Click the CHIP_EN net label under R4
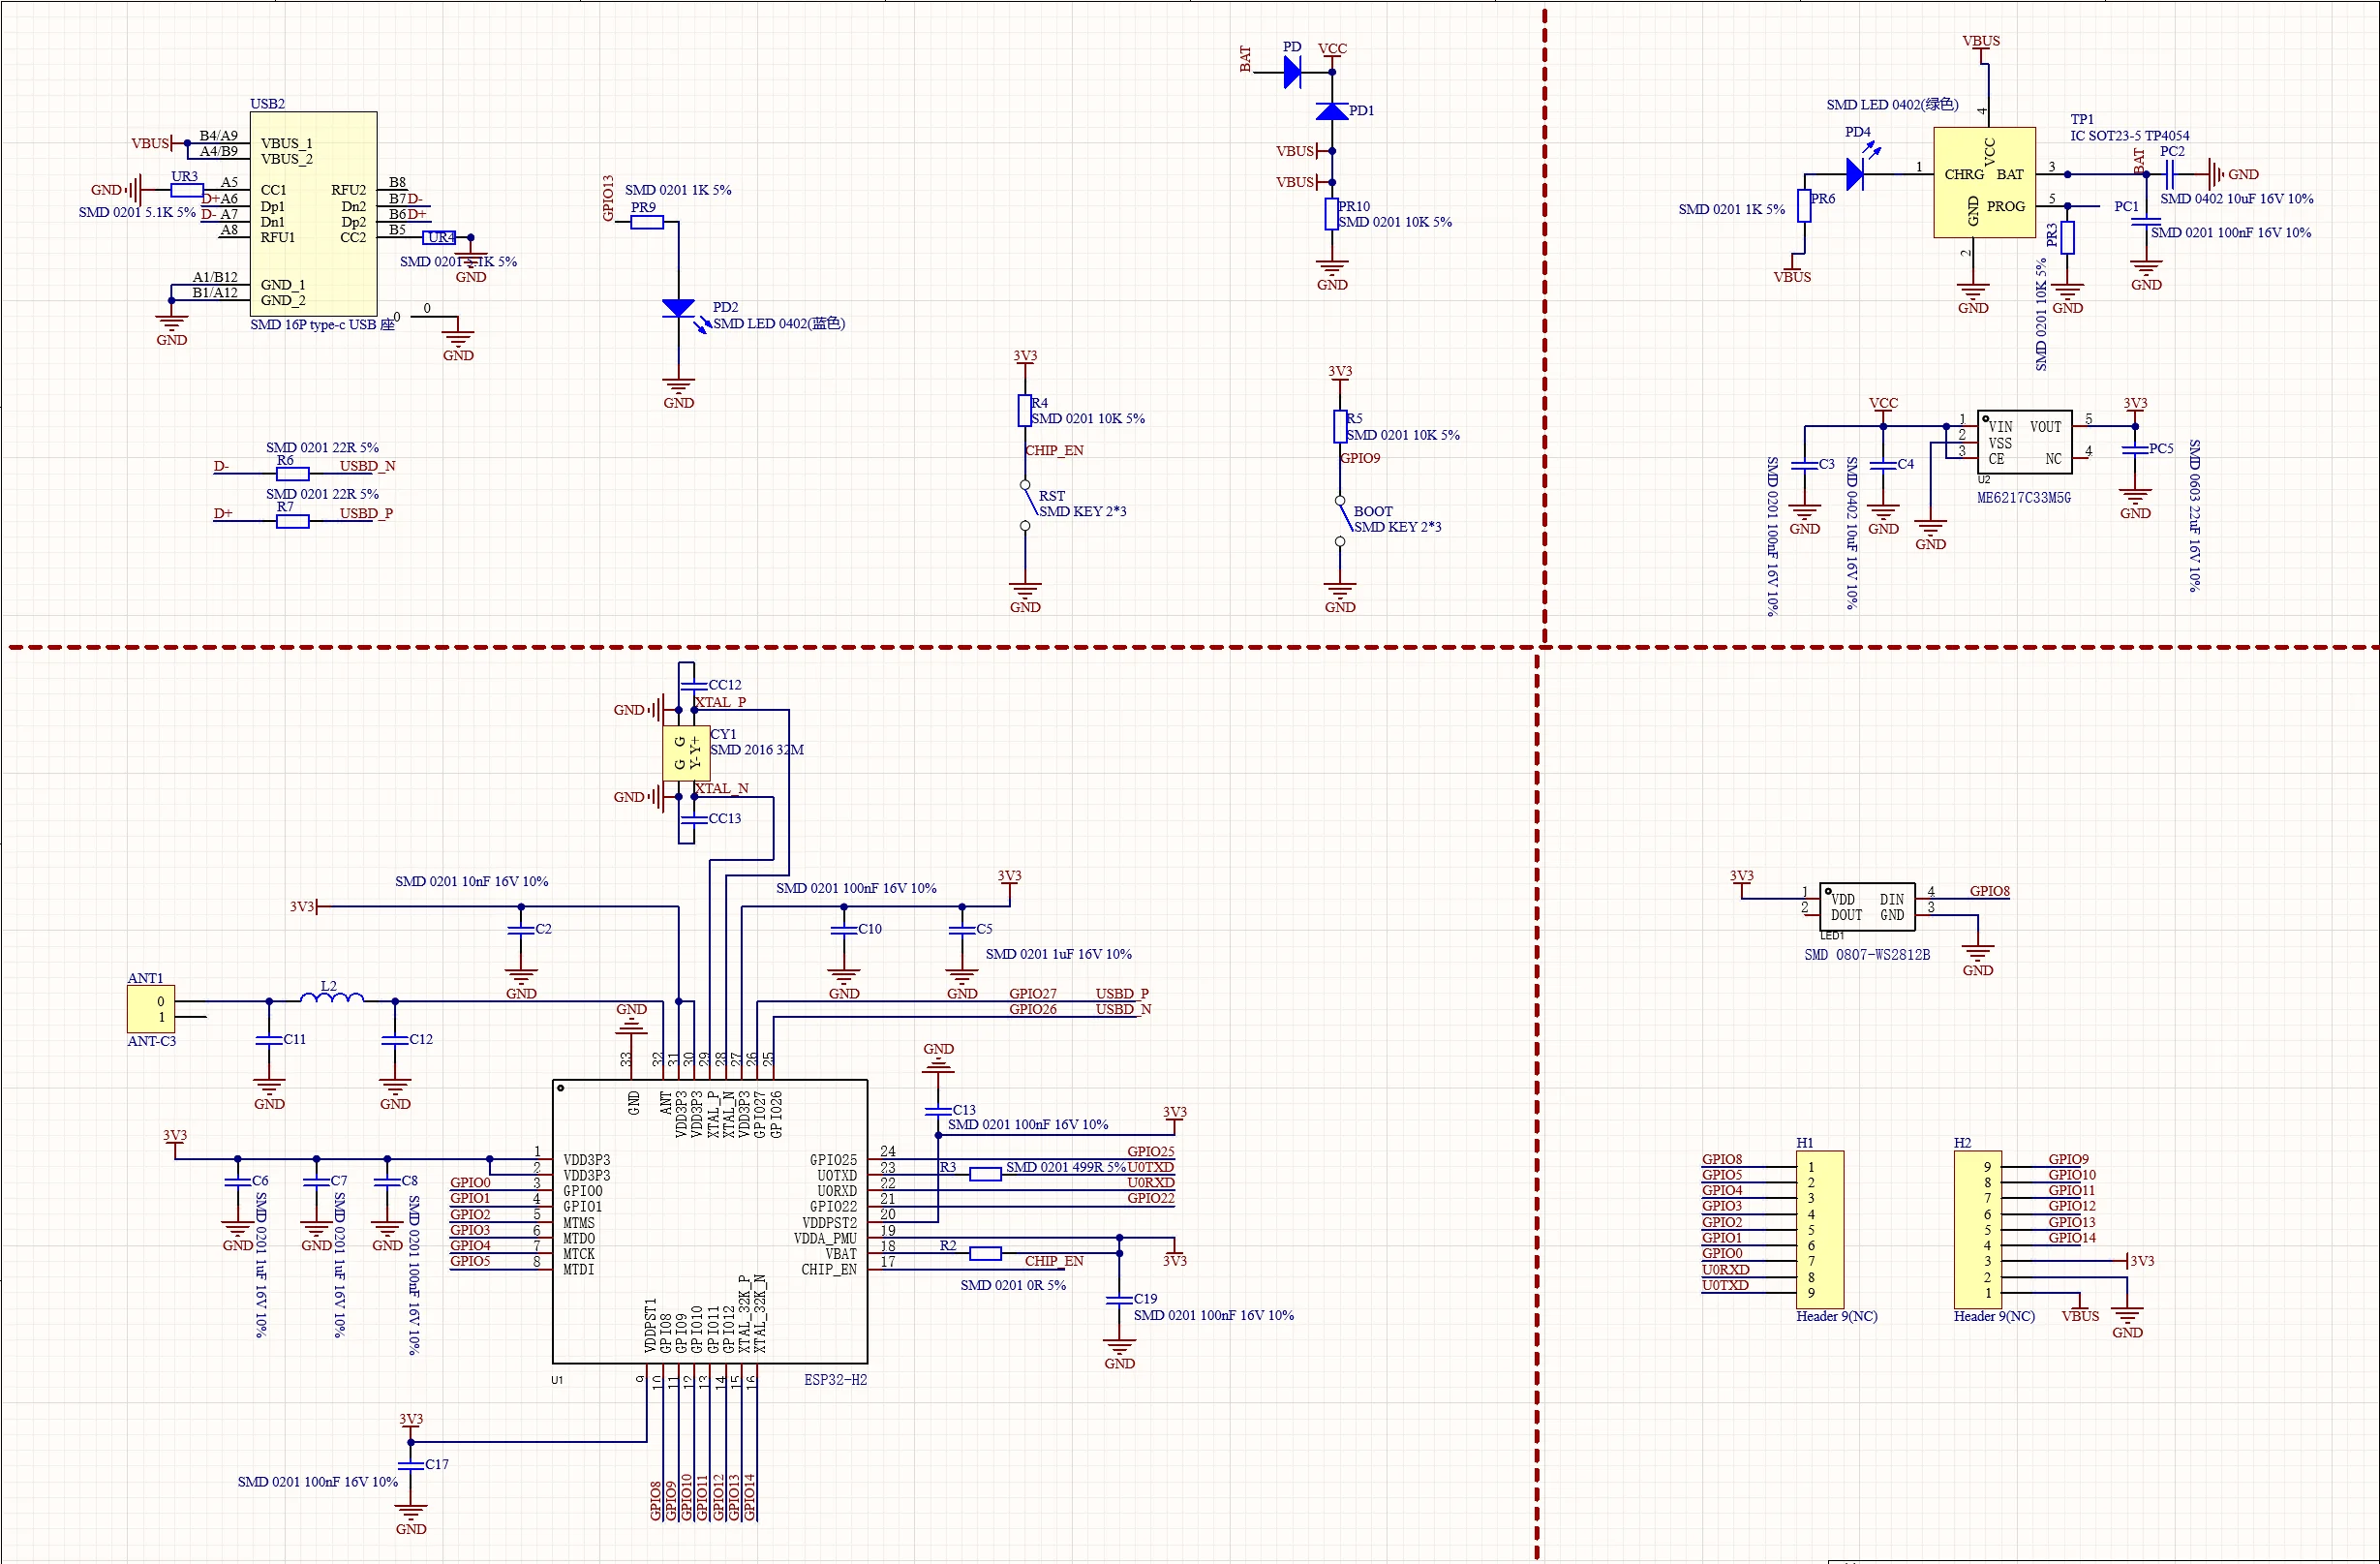This screenshot has height=1564, width=2380. tap(1054, 450)
